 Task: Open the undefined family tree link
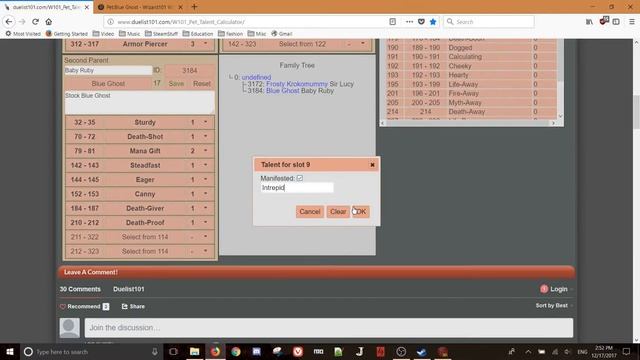coord(256,77)
